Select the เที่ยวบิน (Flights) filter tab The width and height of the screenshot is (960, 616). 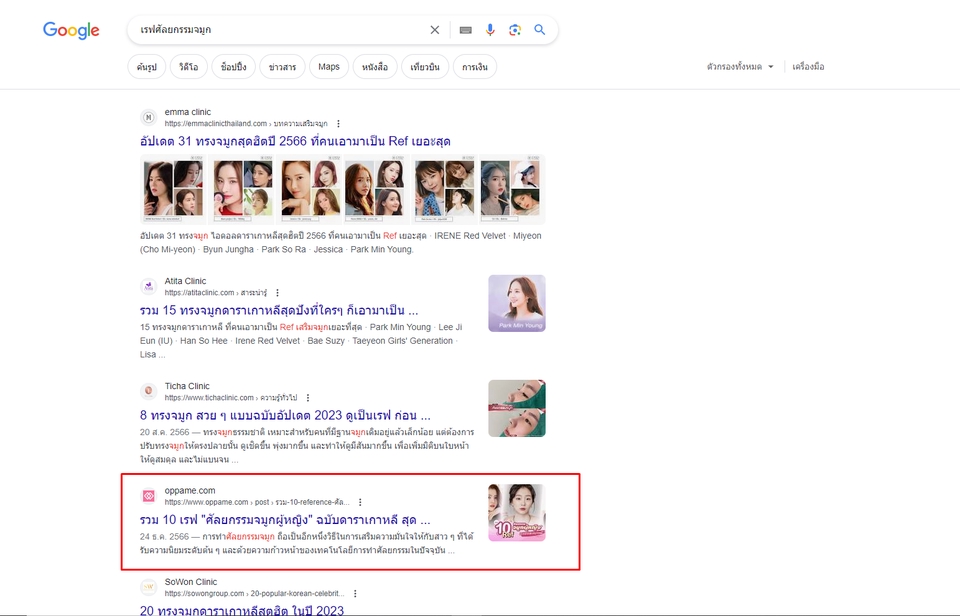(425, 67)
